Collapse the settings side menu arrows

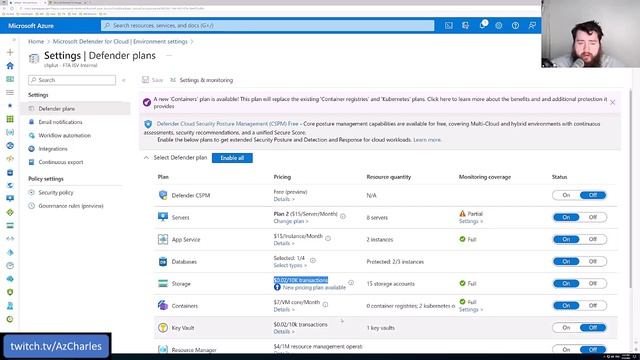(x=124, y=80)
